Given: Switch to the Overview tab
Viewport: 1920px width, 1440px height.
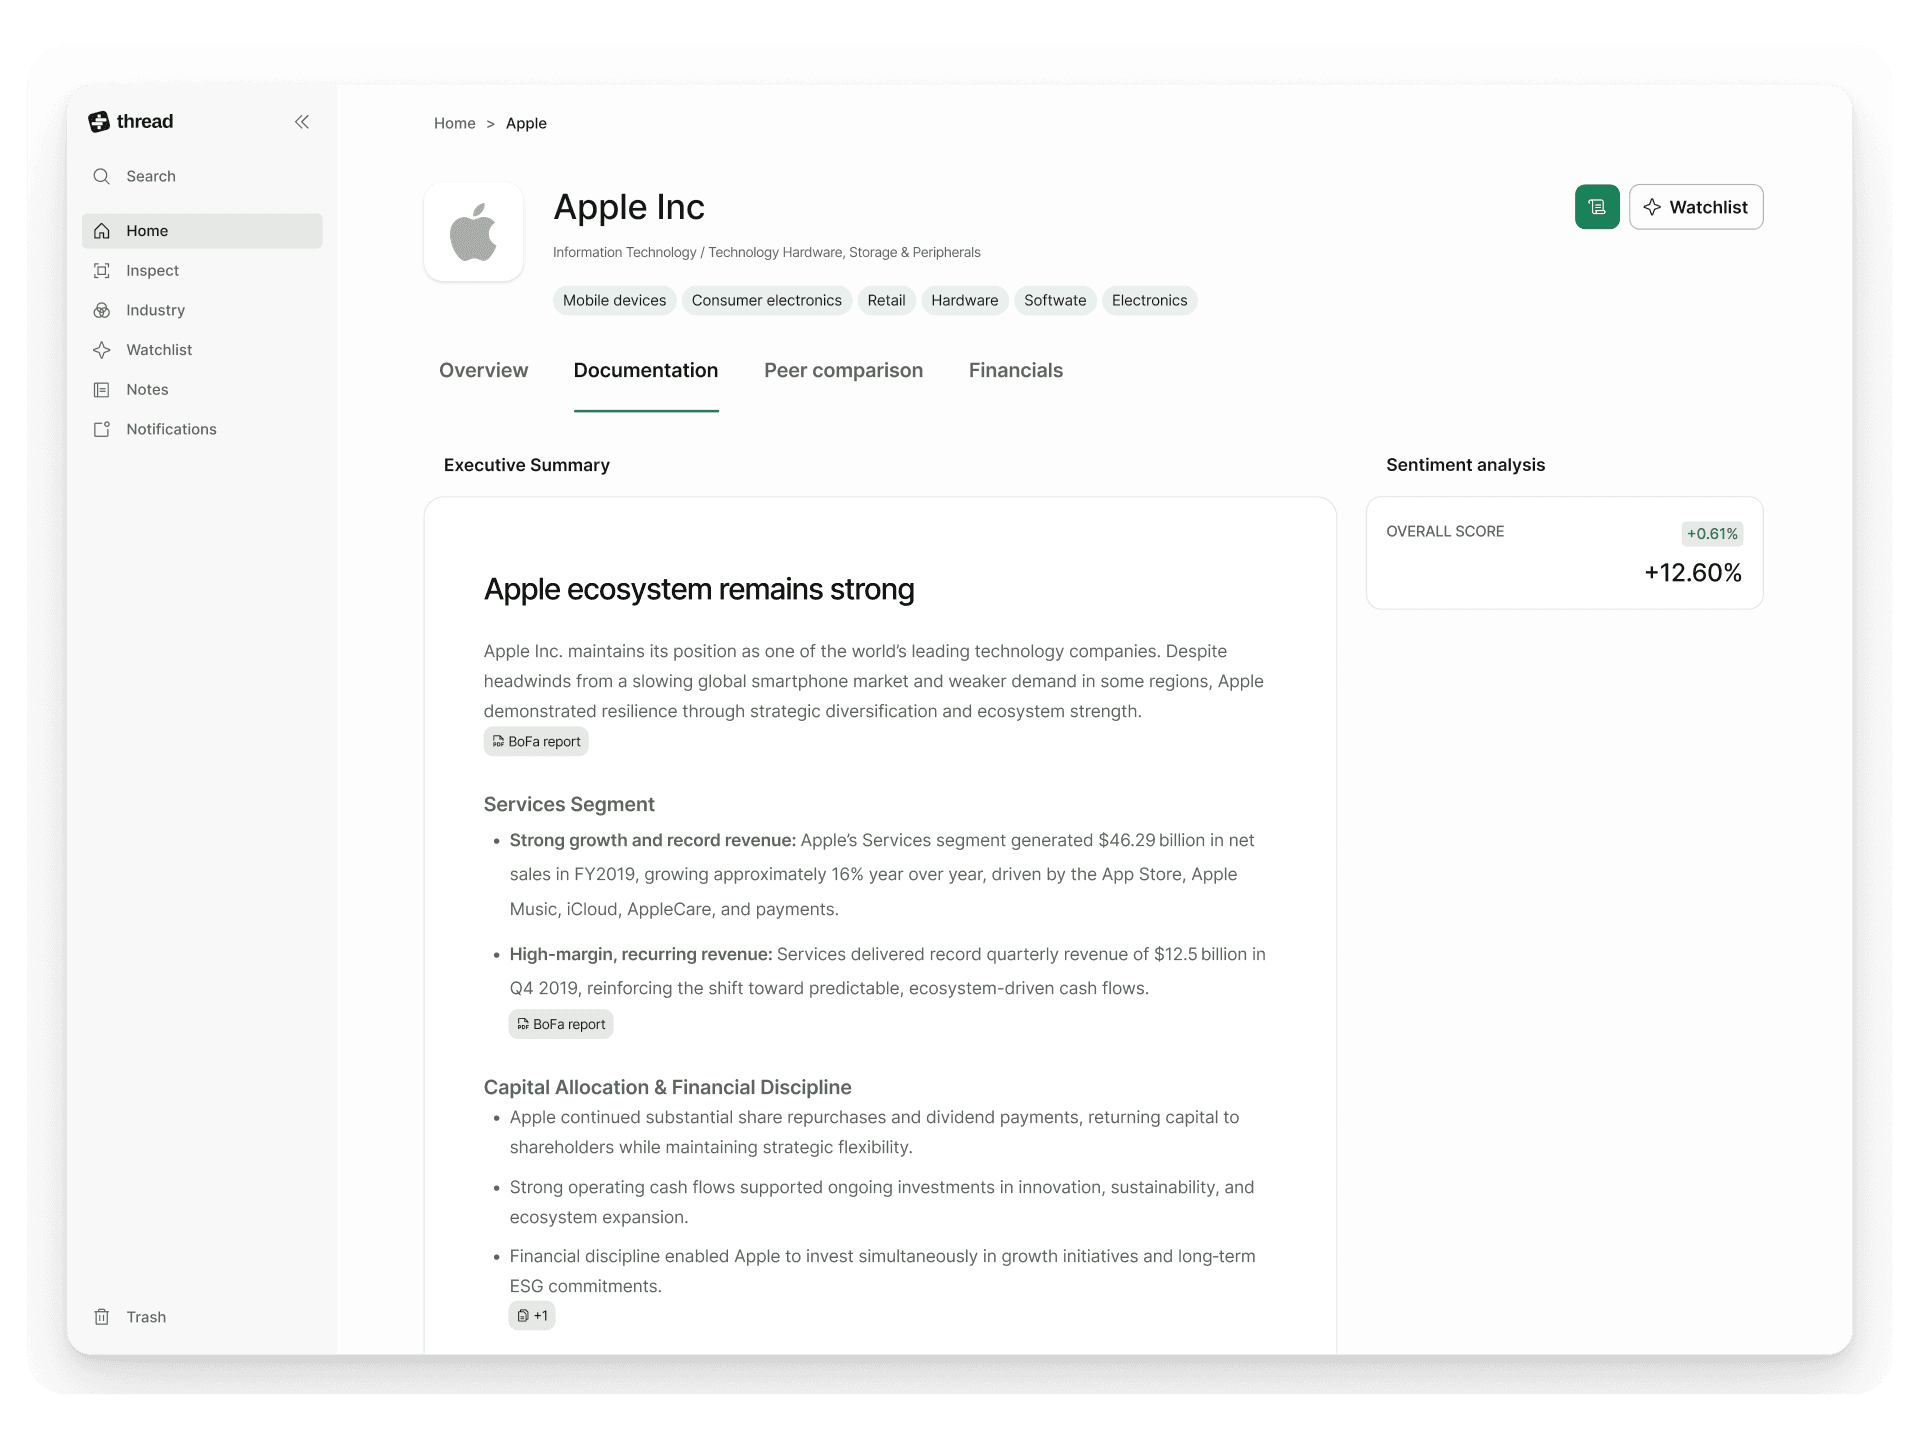Looking at the screenshot, I should [x=483, y=370].
